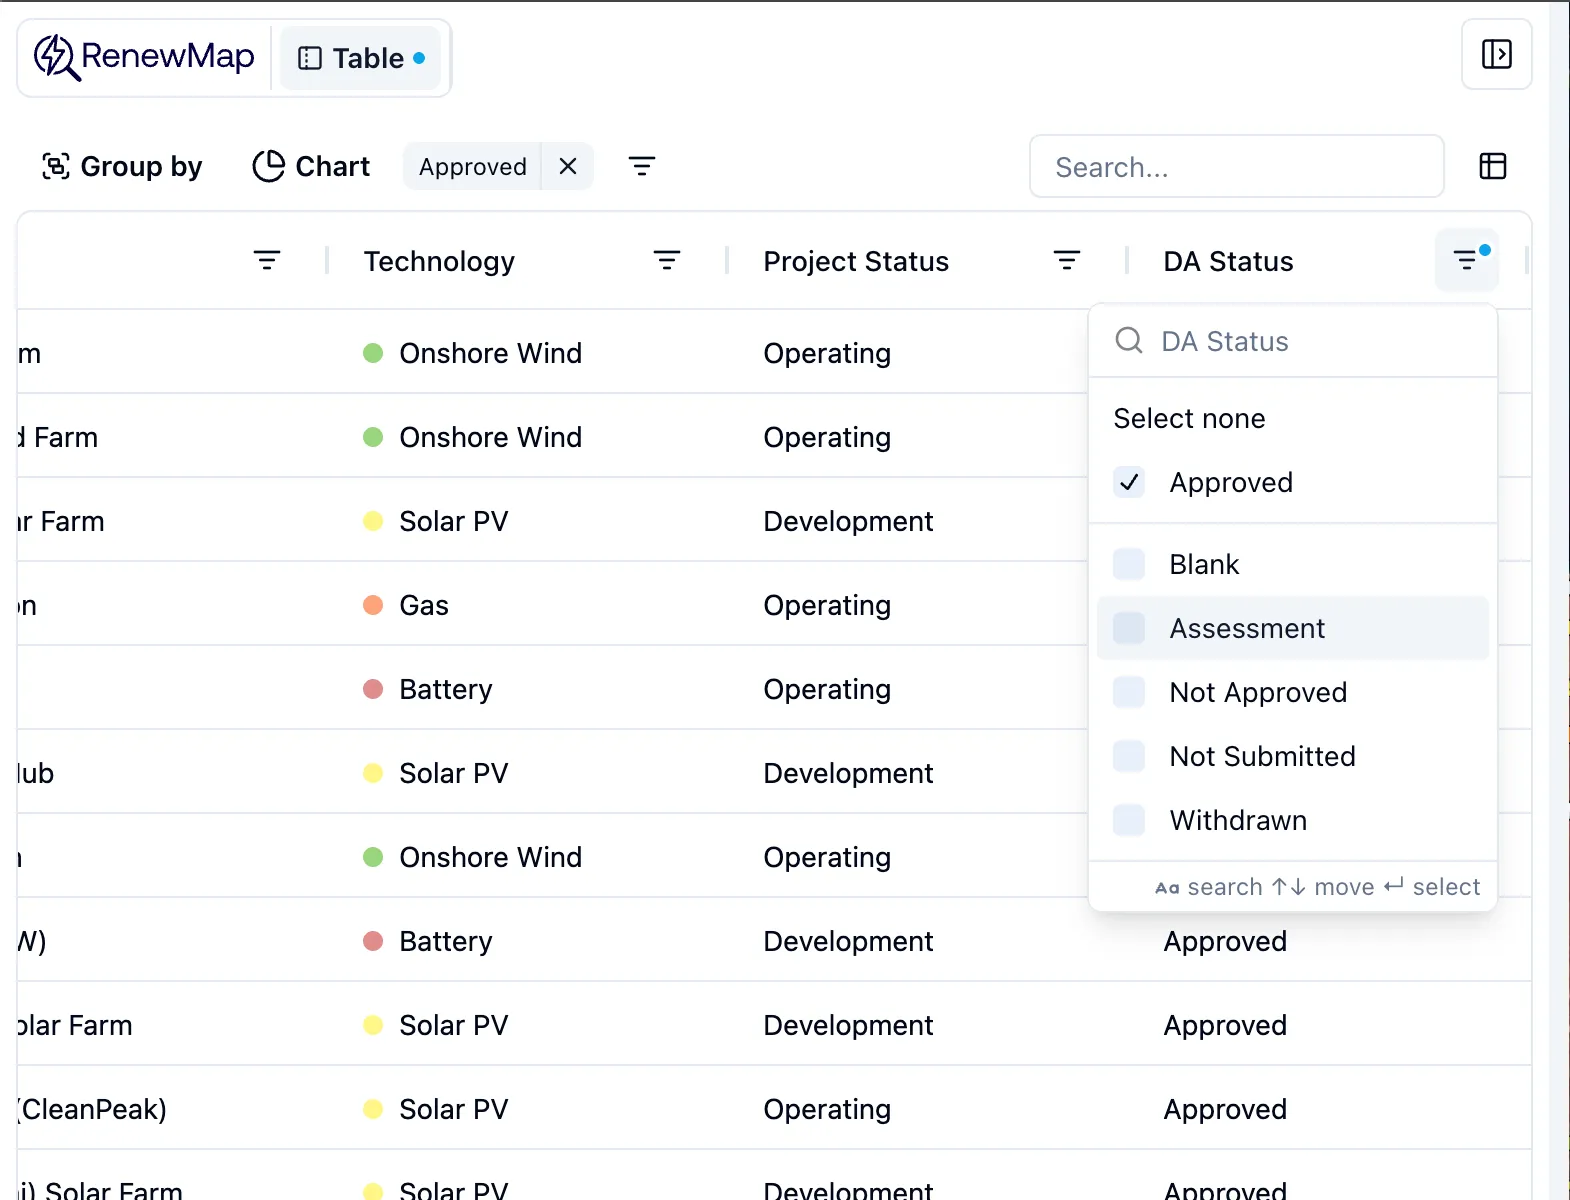Image resolution: width=1570 pixels, height=1200 pixels.
Task: Click Solar PV in the 'ir Farm' row
Action: click(x=454, y=521)
